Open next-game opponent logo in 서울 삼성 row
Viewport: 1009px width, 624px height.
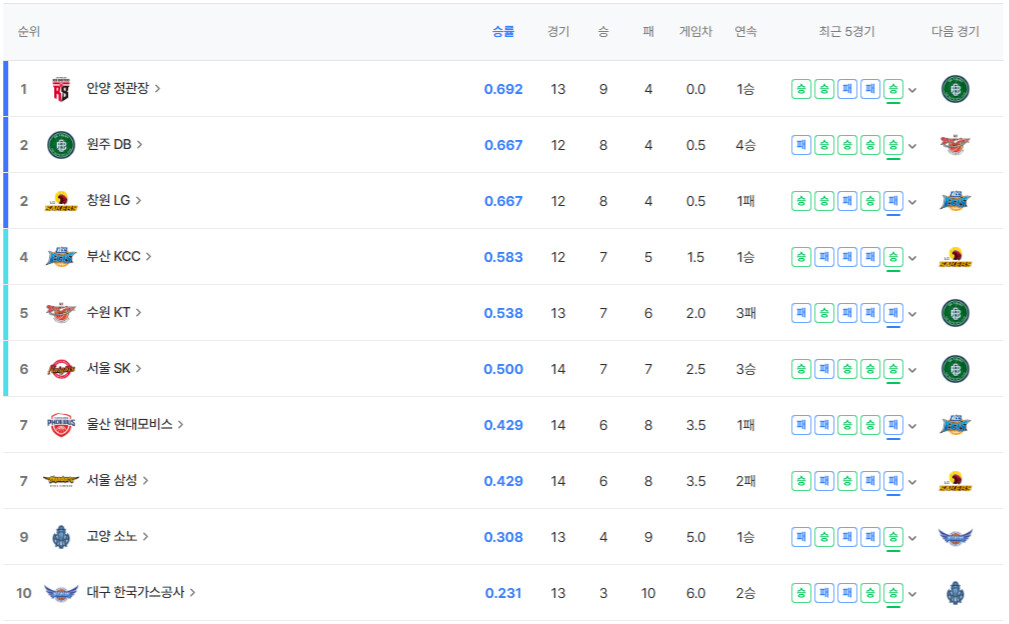click(955, 481)
